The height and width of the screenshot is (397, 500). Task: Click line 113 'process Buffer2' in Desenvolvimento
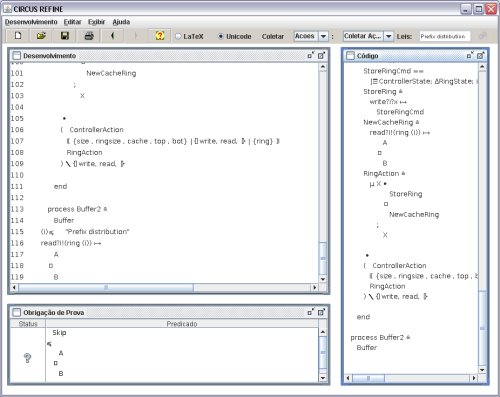[x=77, y=209]
